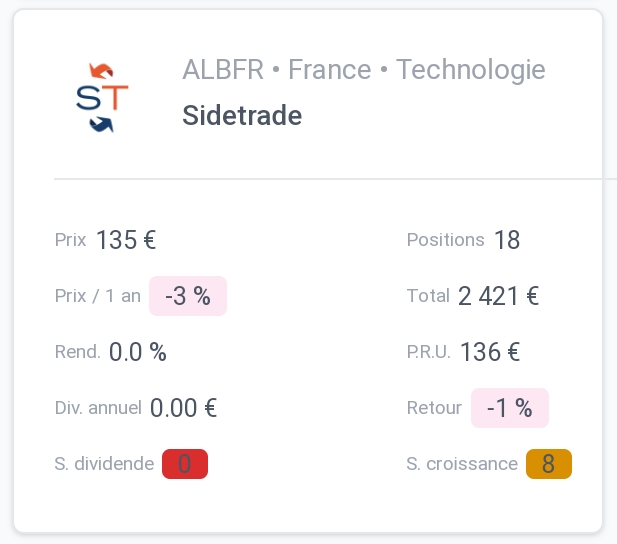
Task: Click the S. croissance label
Action: [462, 464]
